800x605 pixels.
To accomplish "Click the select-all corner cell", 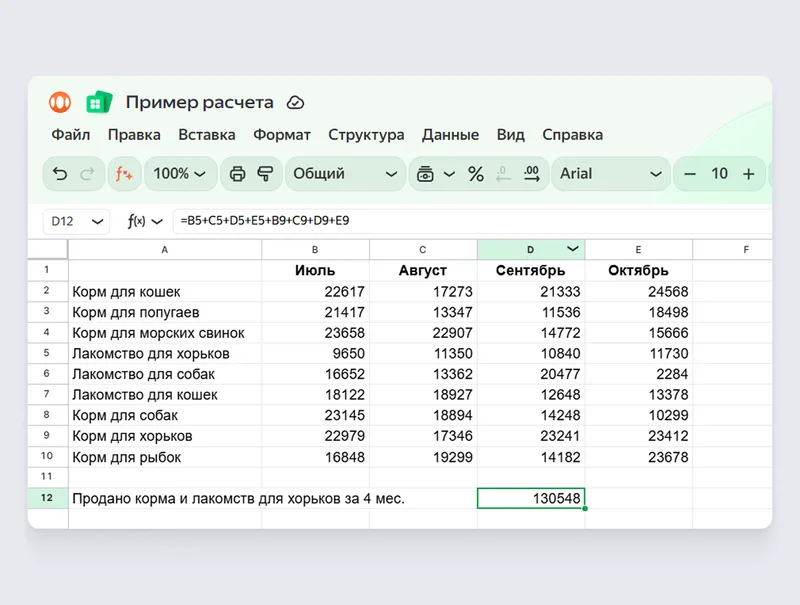I will 47,249.
